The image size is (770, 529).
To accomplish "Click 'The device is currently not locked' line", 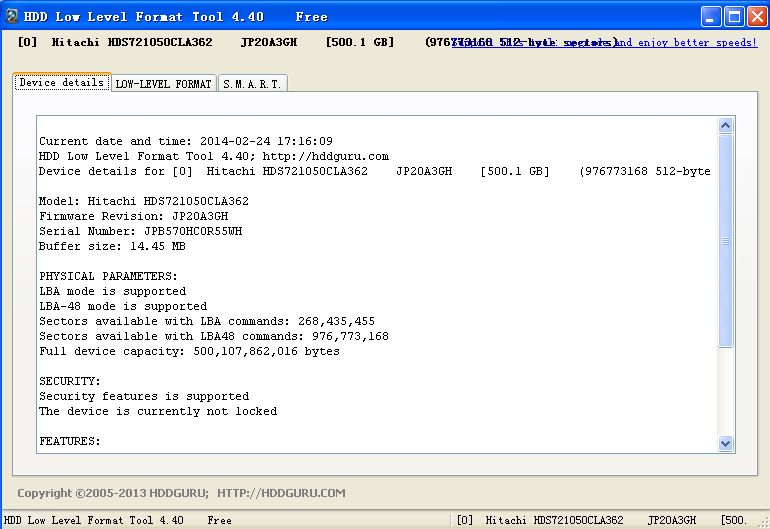I will (158, 411).
